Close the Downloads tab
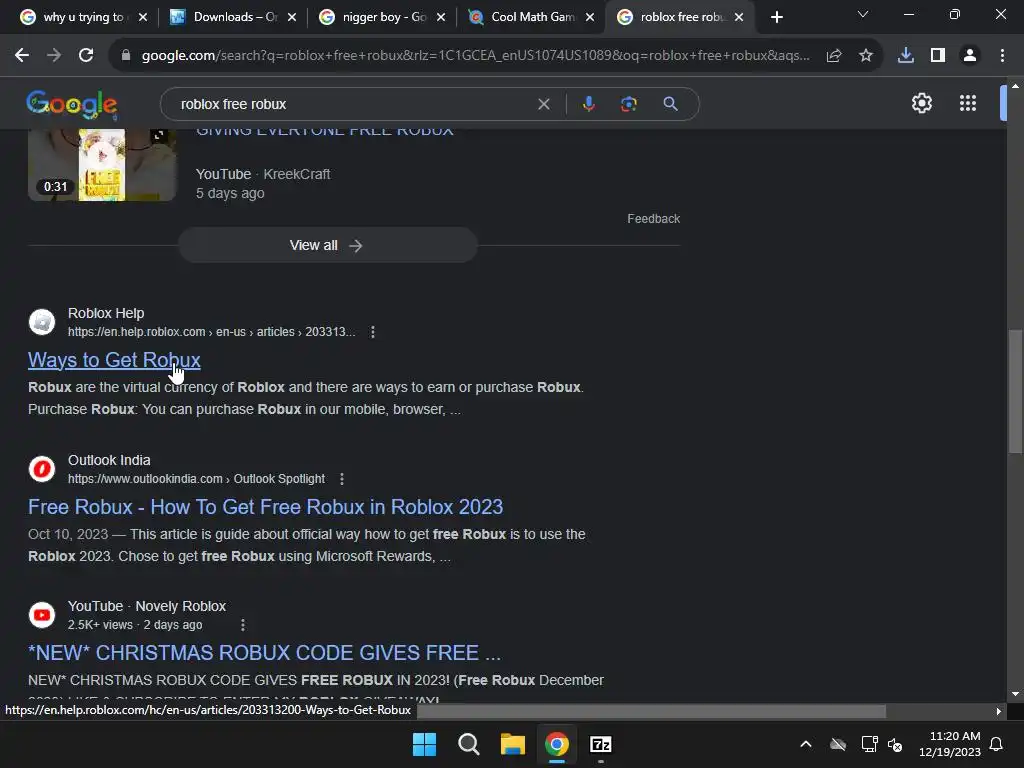The height and width of the screenshot is (768, 1024). [x=292, y=17]
